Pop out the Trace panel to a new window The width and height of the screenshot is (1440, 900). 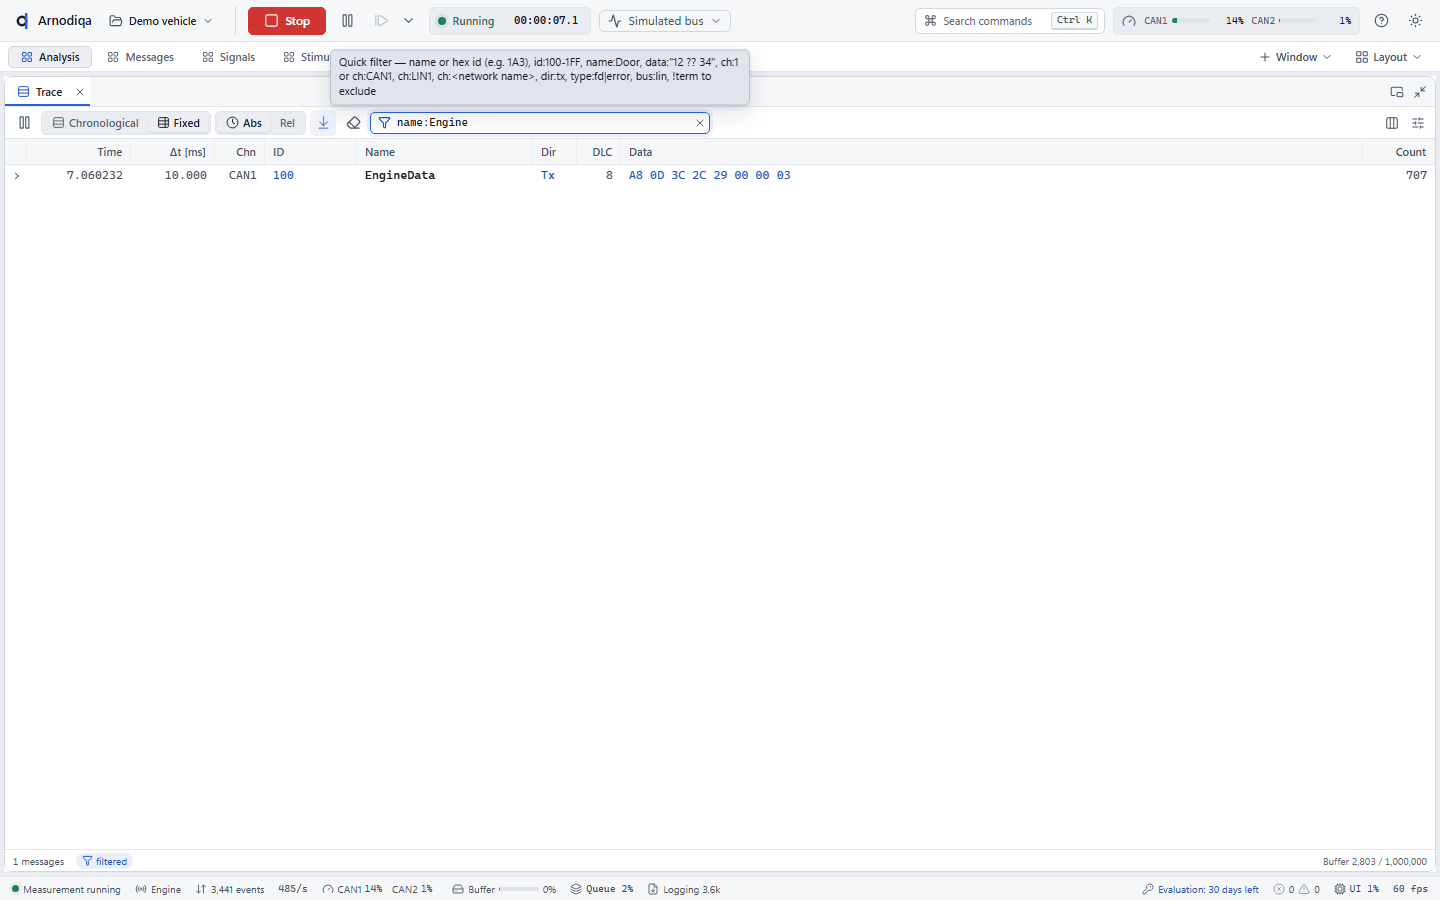(x=1397, y=92)
